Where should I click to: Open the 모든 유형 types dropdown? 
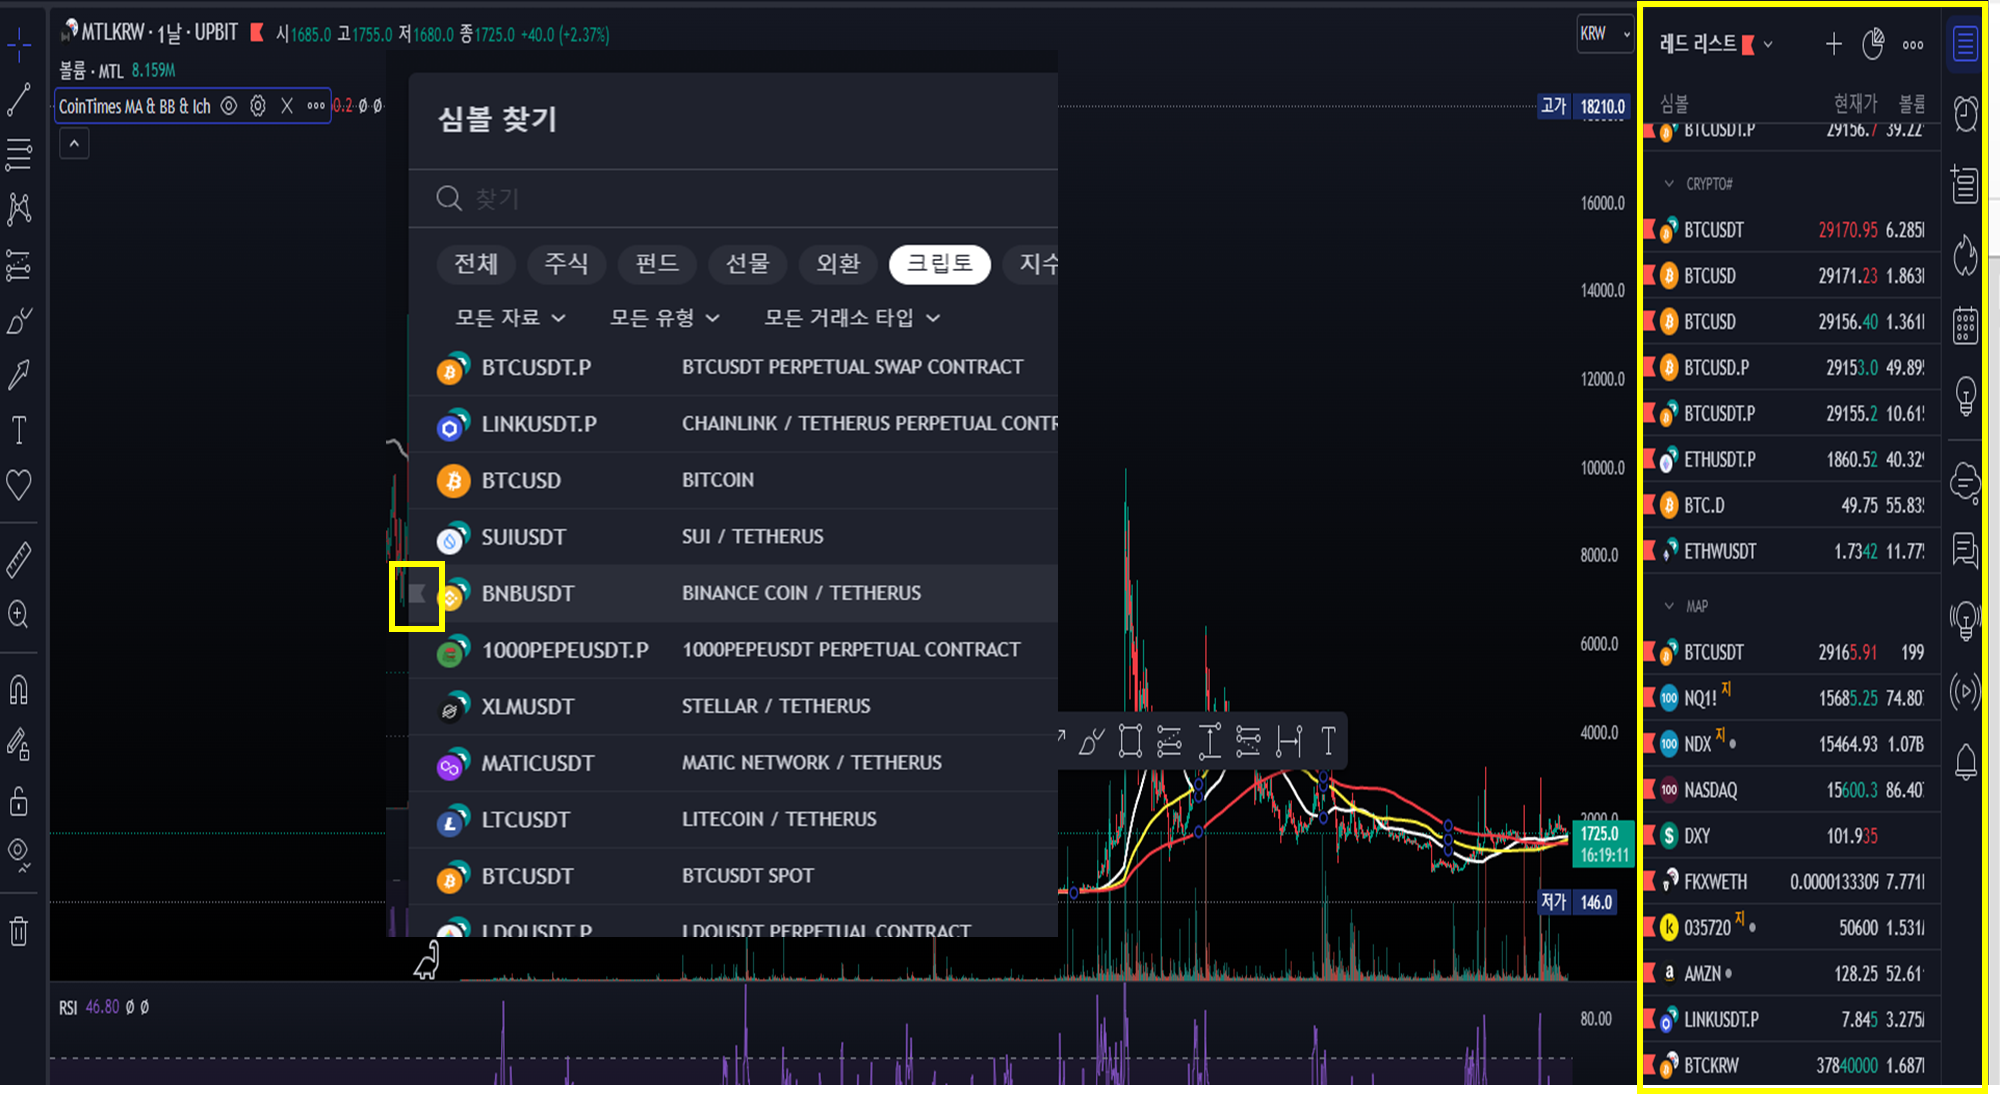[x=664, y=318]
